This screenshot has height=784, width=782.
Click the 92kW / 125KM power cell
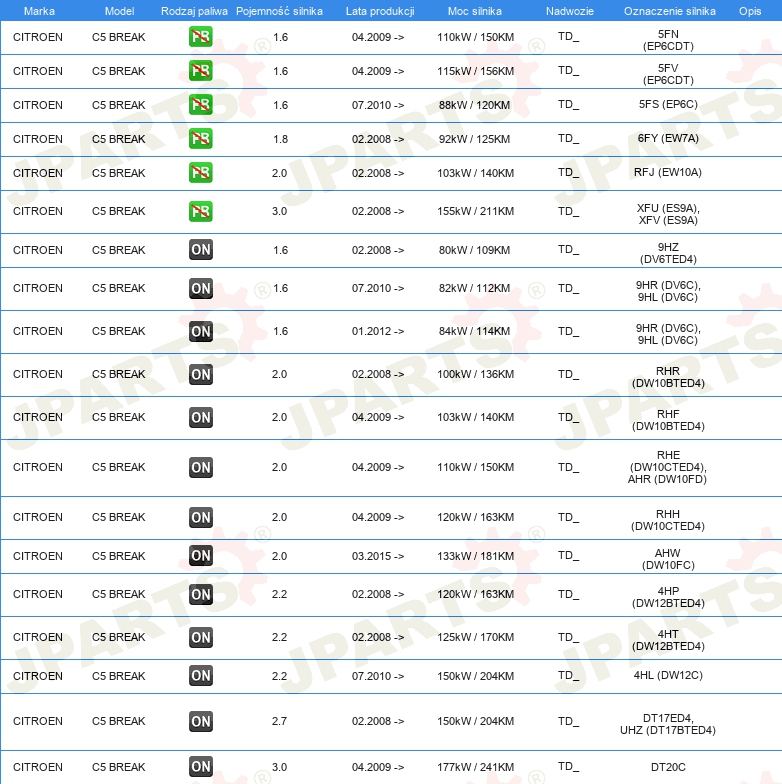474,139
